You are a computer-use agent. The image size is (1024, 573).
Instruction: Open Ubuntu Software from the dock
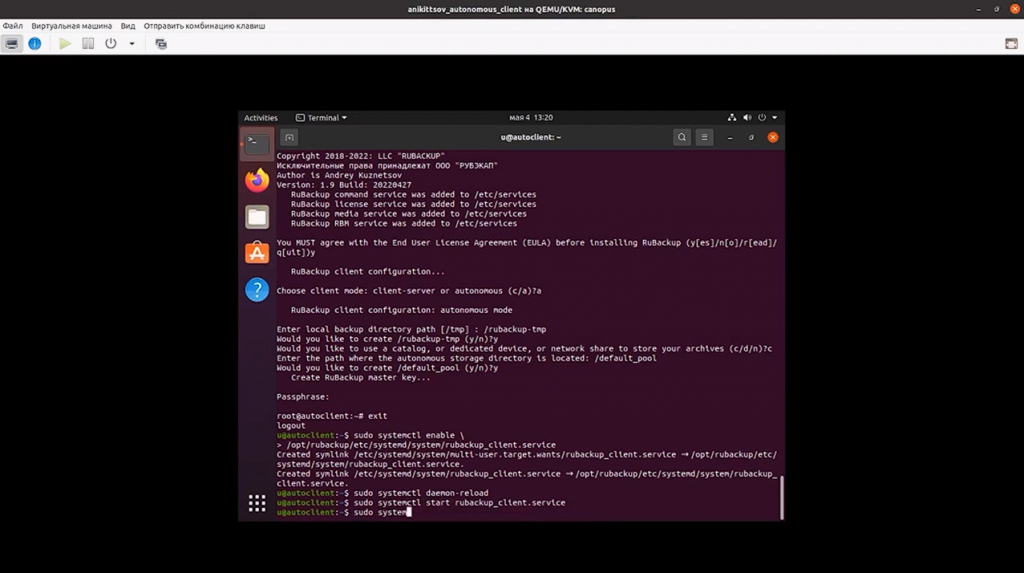click(257, 253)
